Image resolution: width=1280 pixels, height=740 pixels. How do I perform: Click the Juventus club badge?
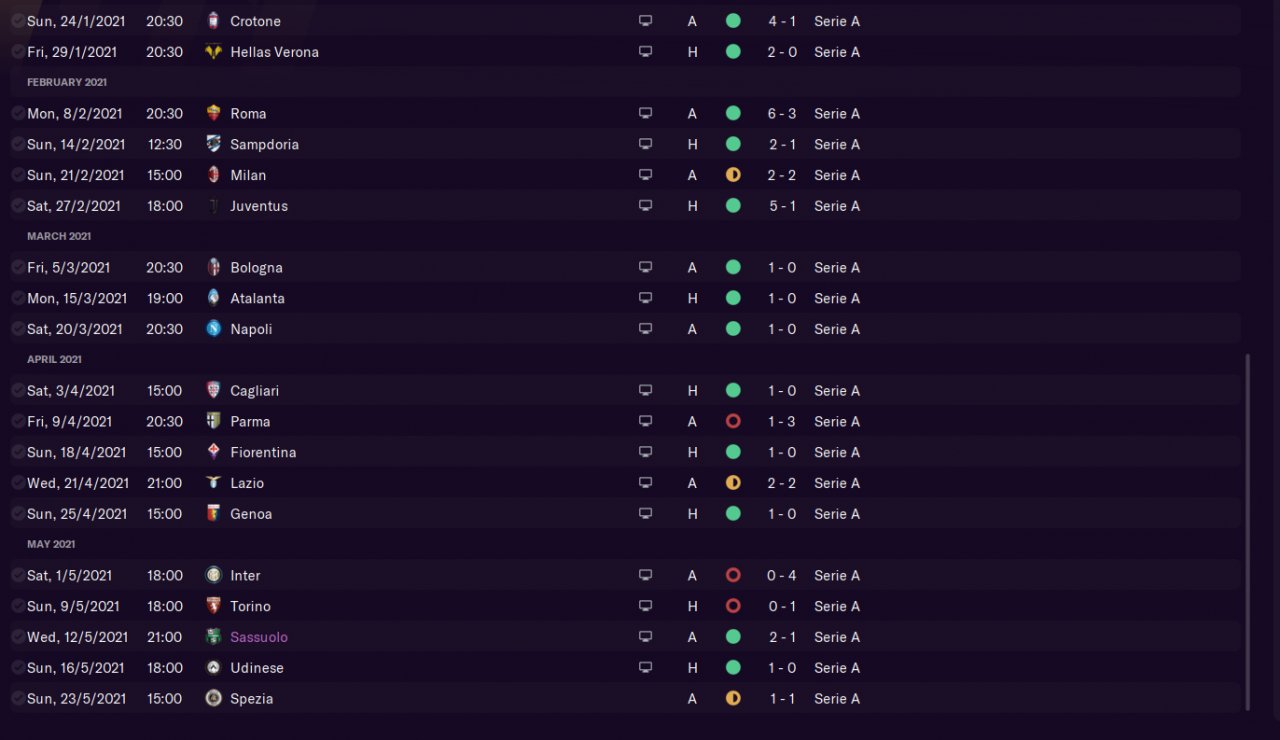pyautogui.click(x=213, y=206)
